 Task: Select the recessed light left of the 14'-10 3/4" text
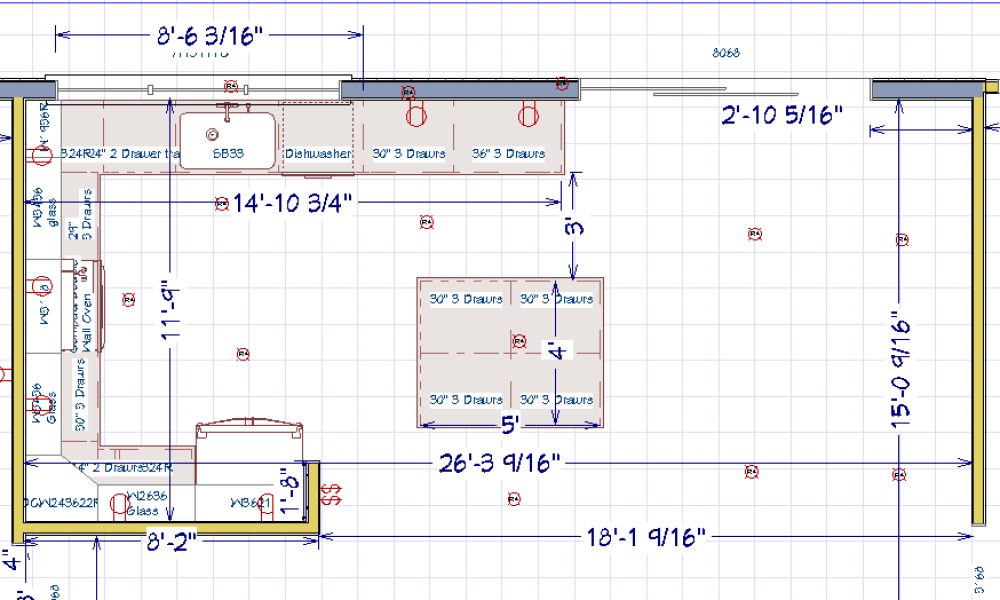[221, 204]
